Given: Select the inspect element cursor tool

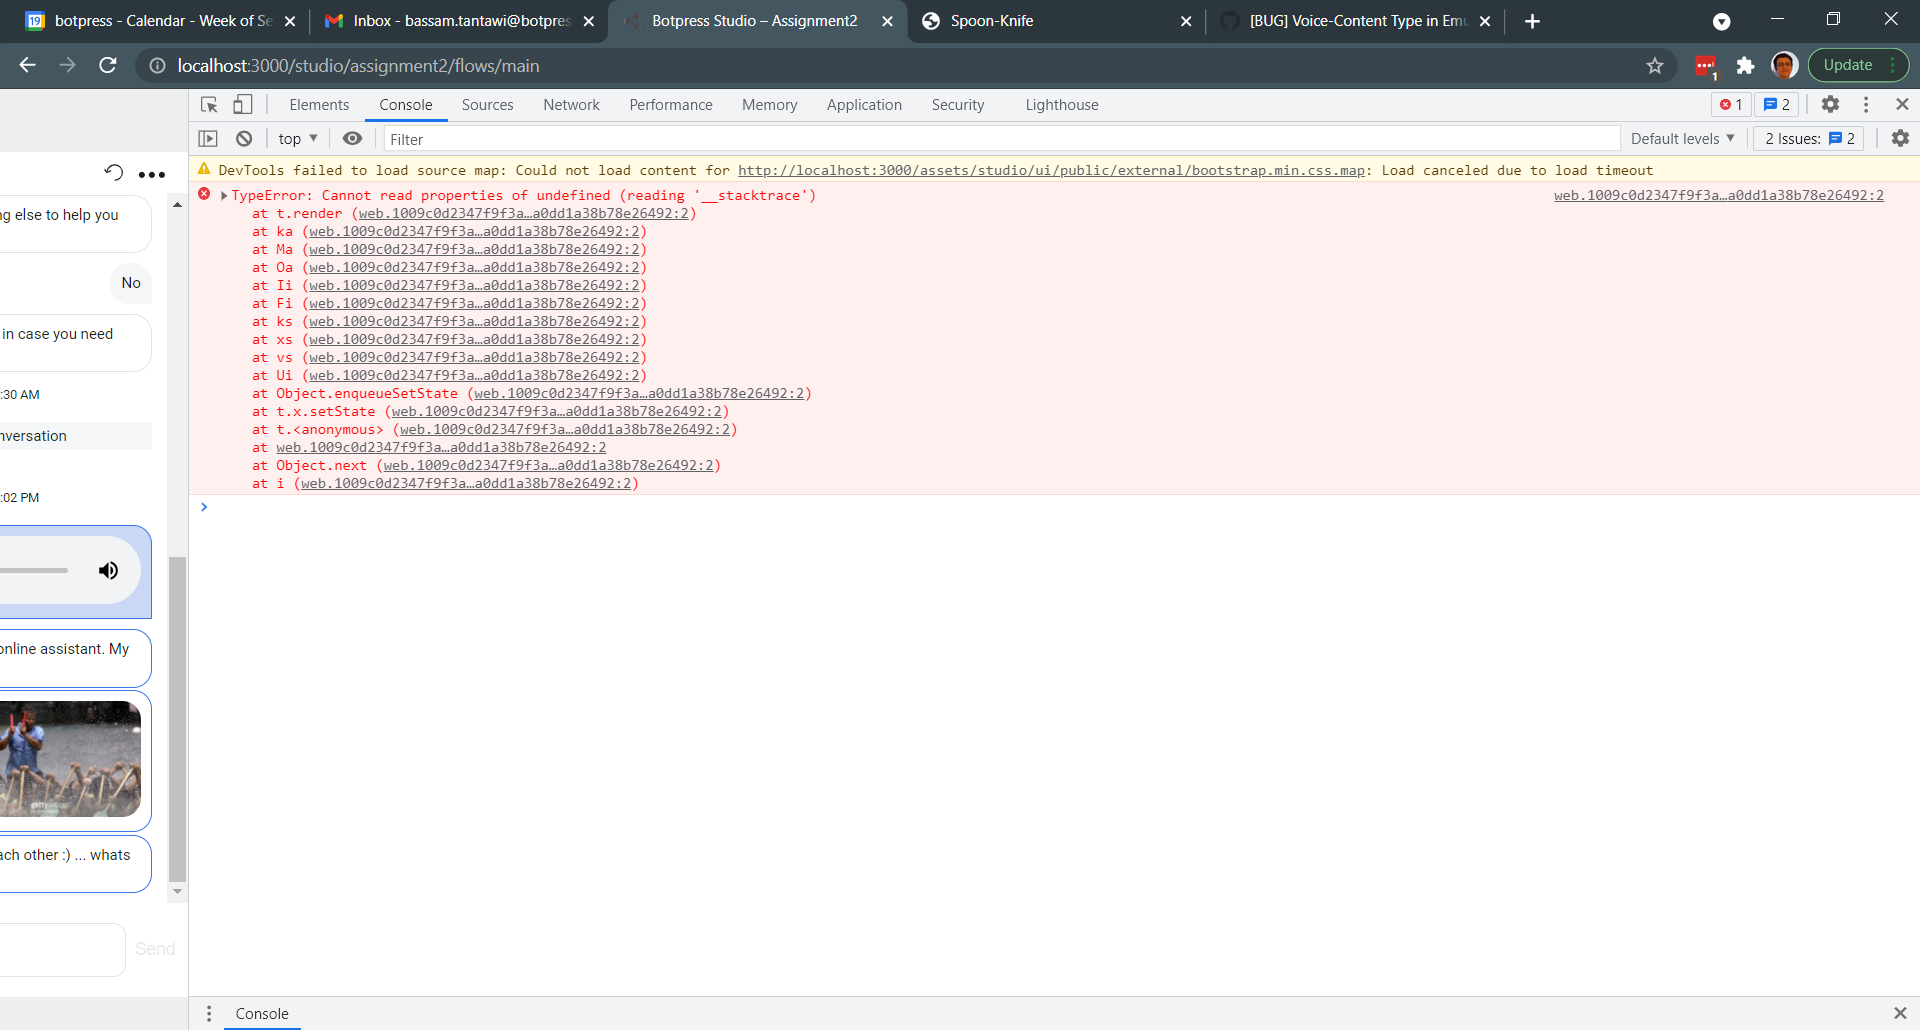Looking at the screenshot, I should pos(208,104).
